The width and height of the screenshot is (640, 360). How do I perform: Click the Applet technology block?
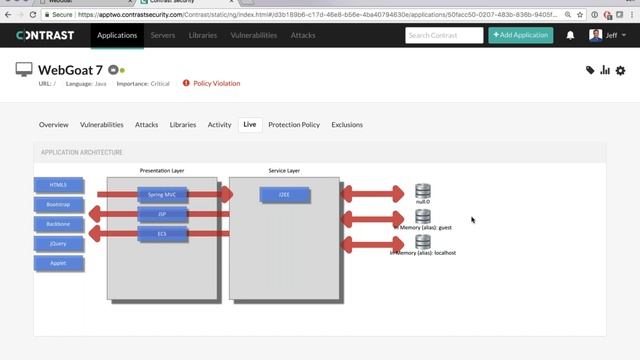tap(58, 263)
